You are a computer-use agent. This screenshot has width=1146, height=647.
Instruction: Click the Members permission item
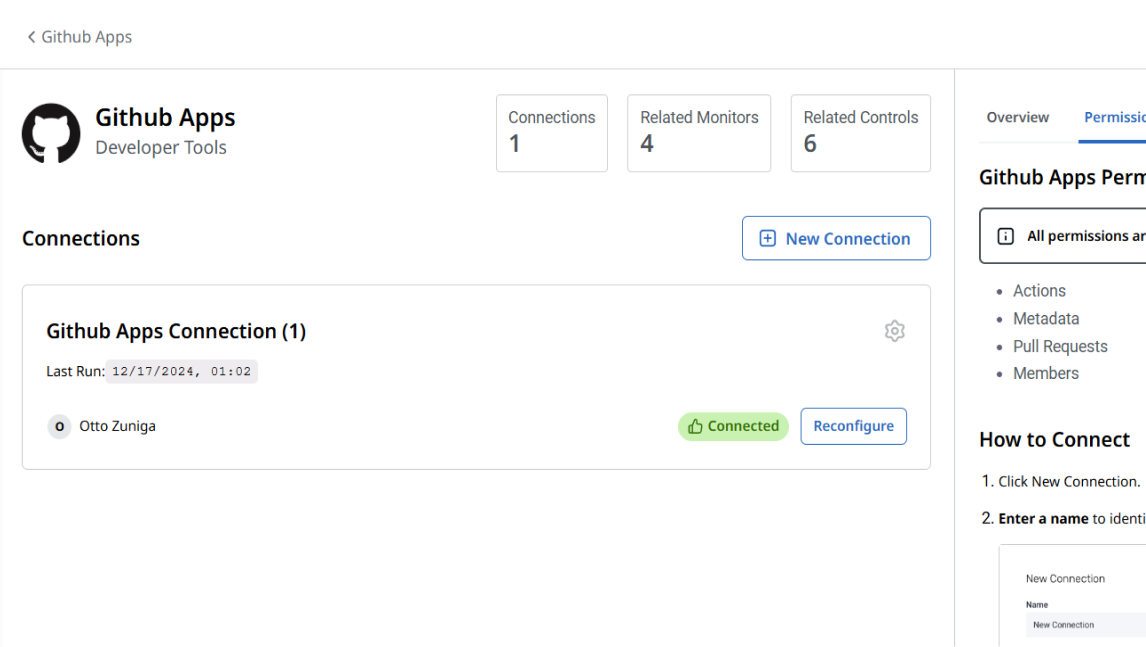[1045, 374]
